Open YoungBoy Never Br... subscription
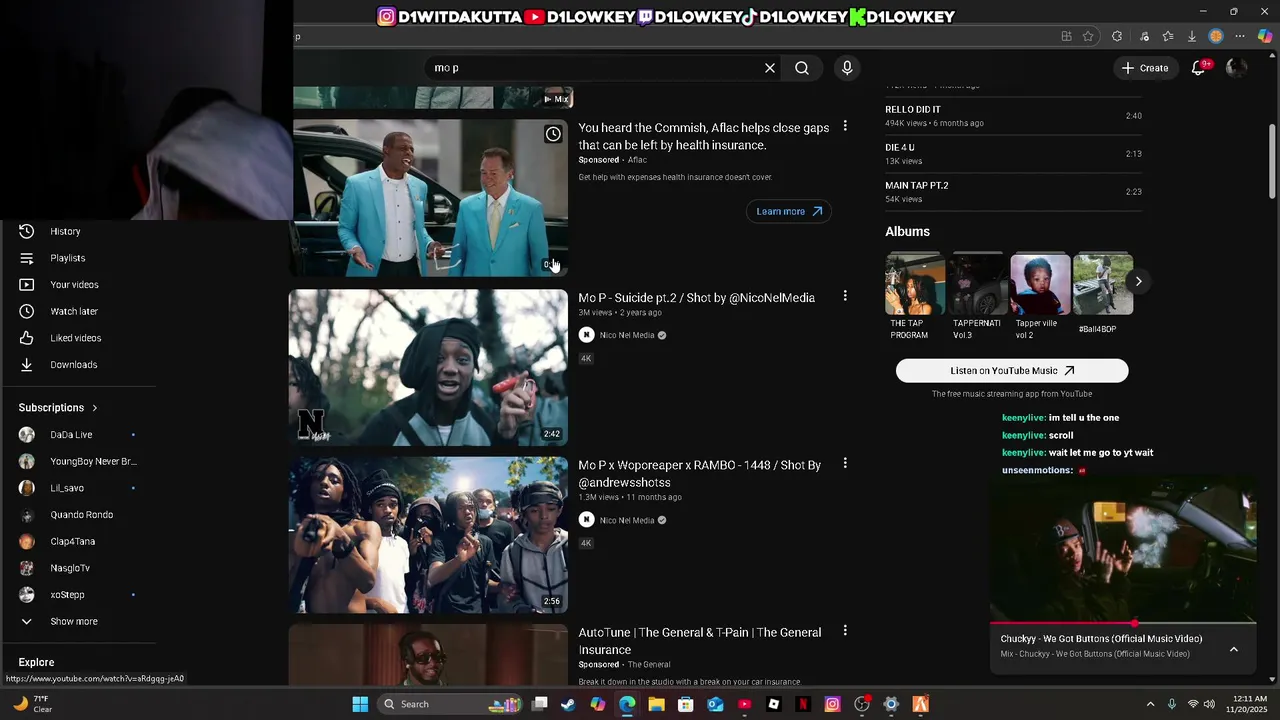 pyautogui.click(x=93, y=461)
